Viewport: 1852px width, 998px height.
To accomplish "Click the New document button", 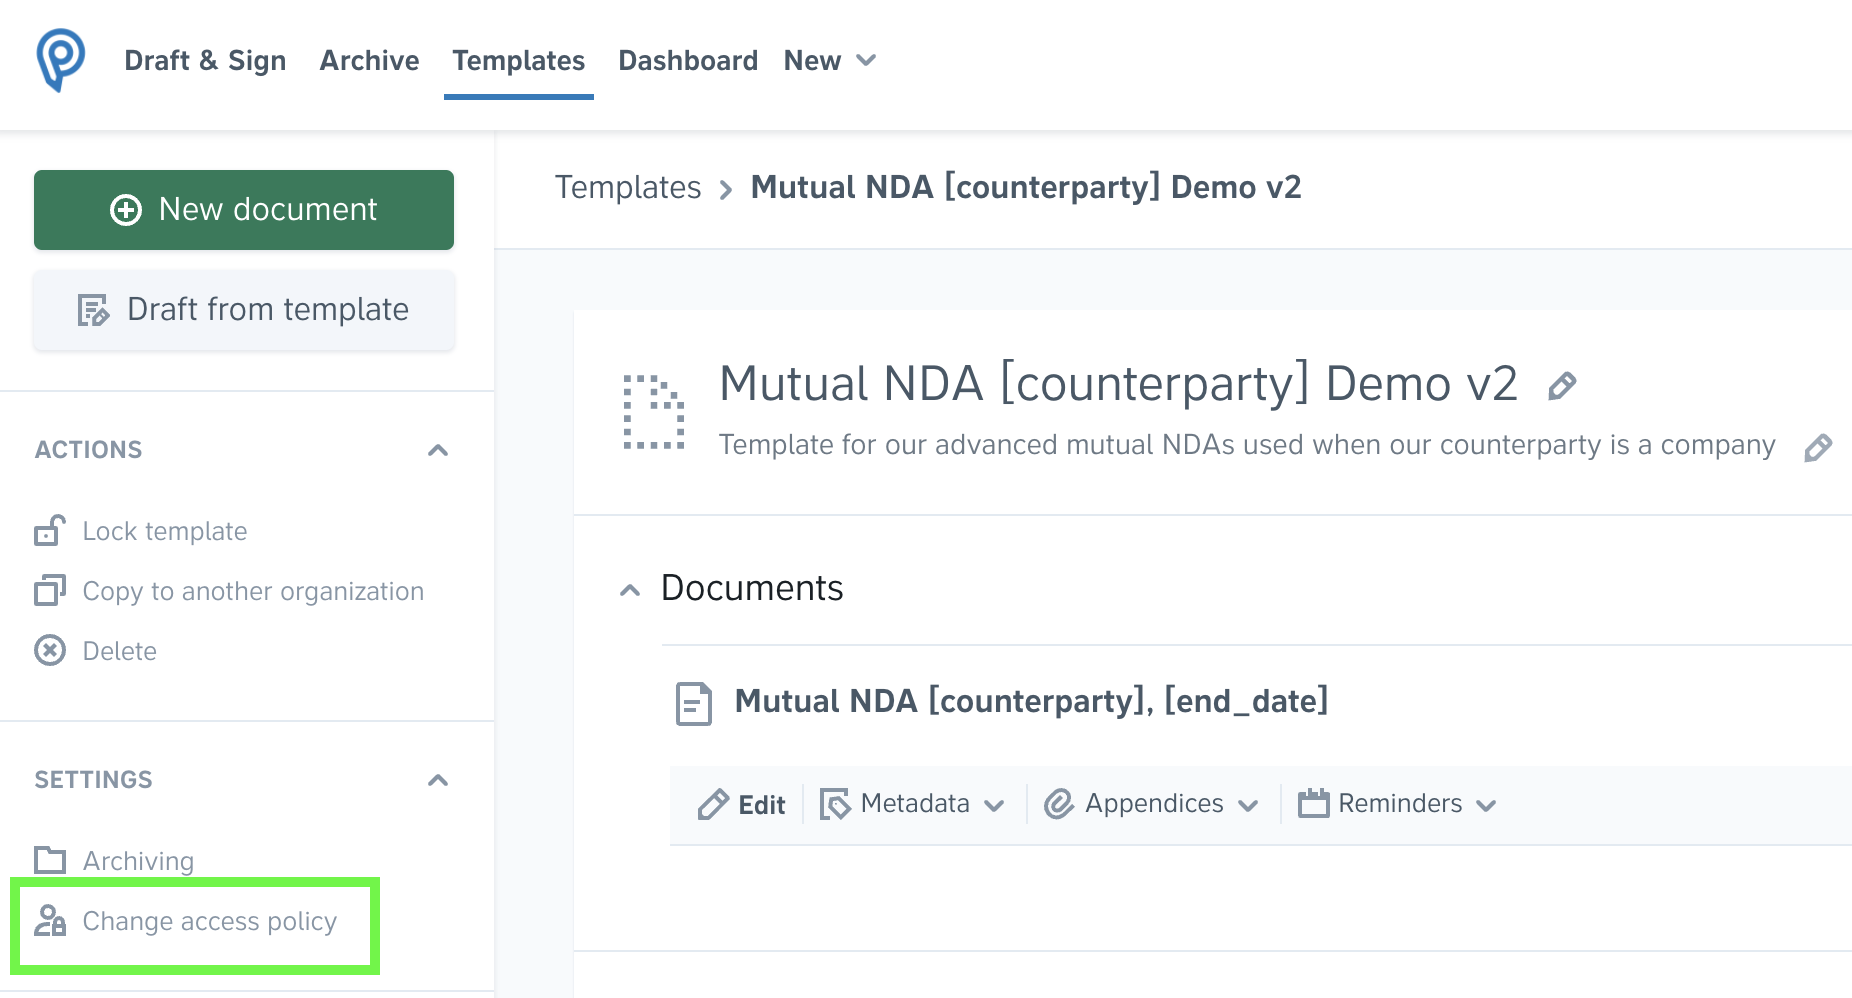I will [244, 210].
